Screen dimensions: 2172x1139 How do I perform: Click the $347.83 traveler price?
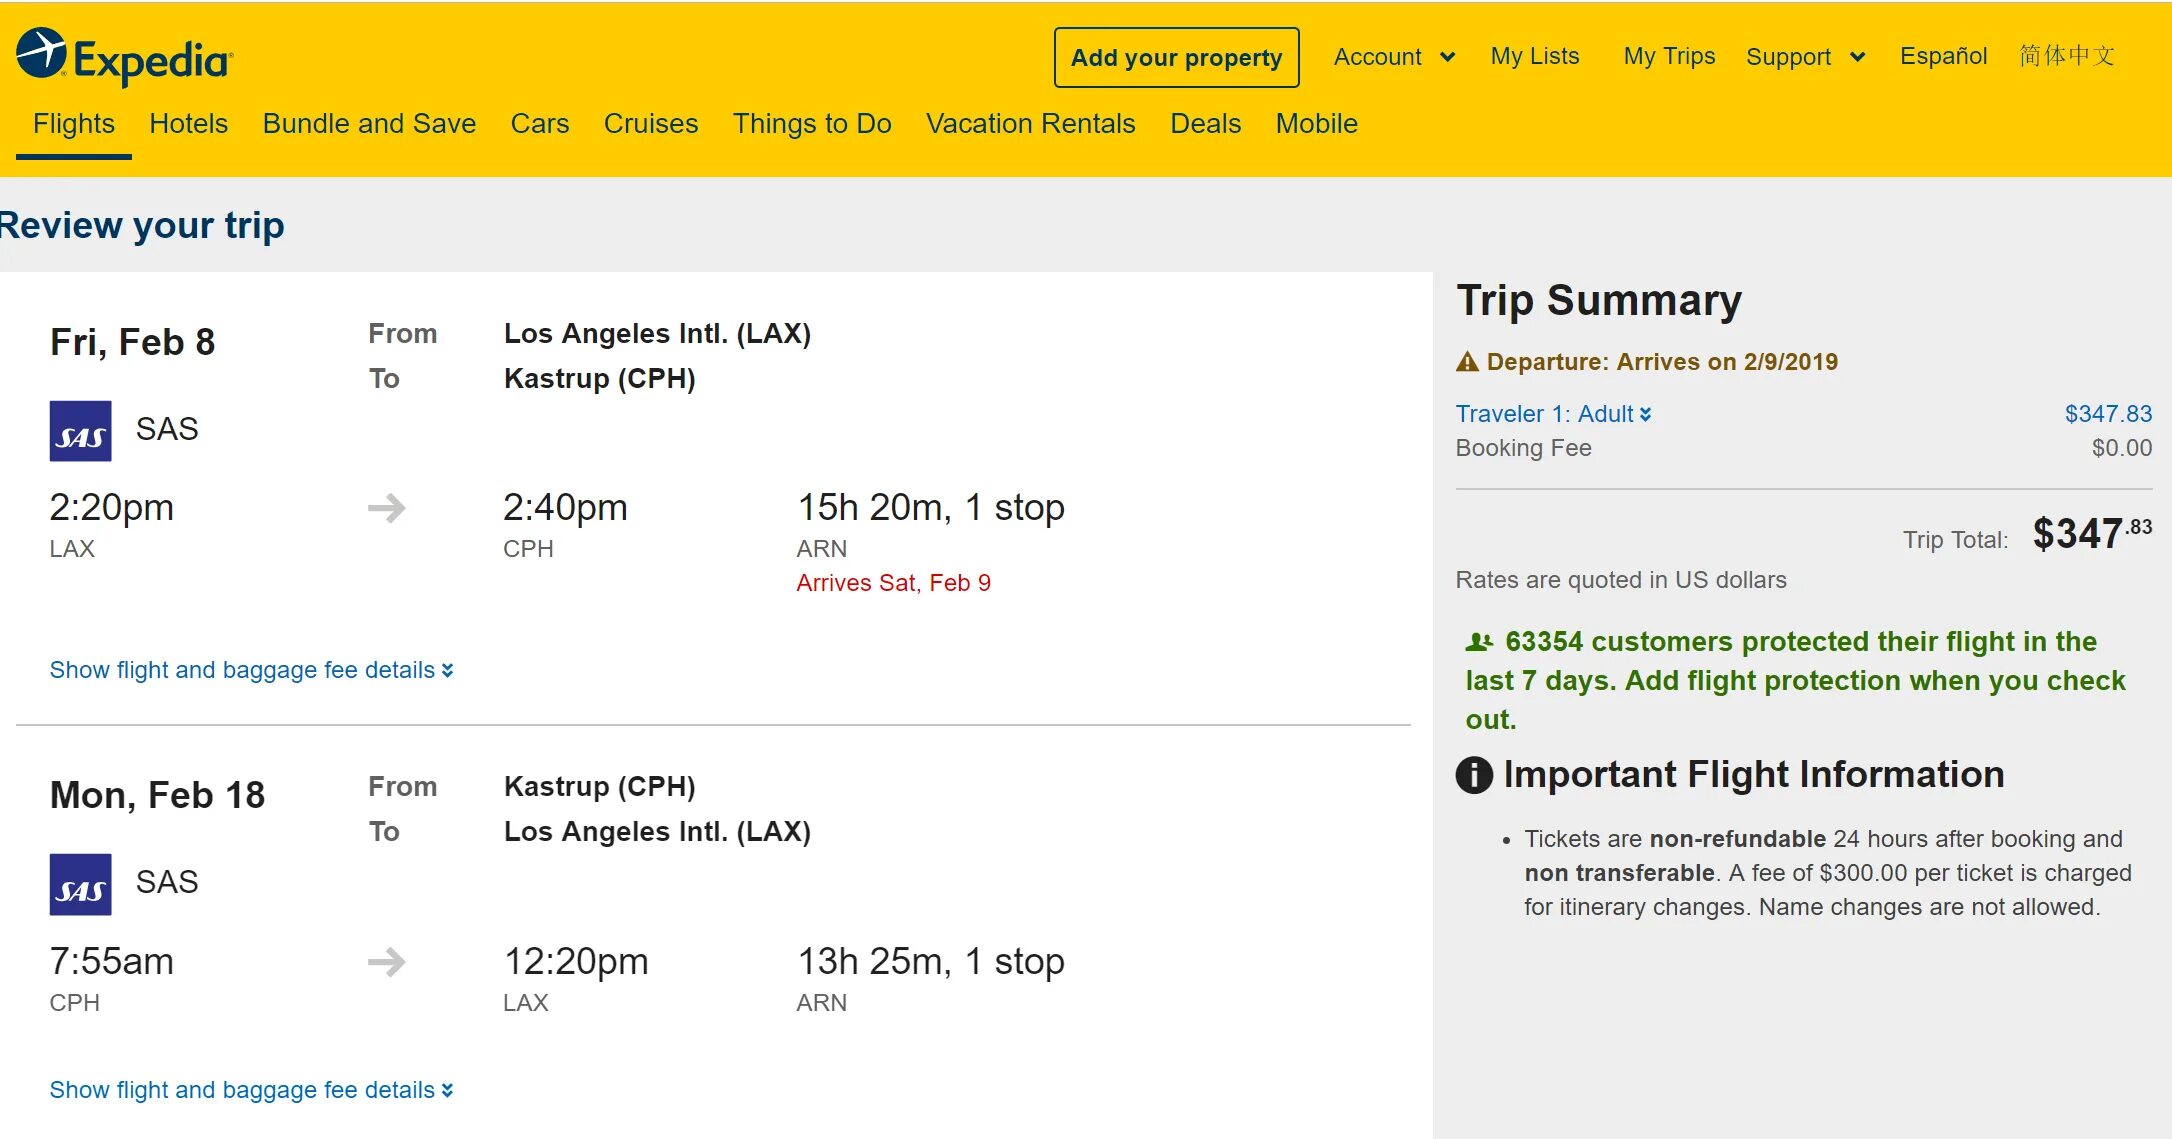[2108, 414]
